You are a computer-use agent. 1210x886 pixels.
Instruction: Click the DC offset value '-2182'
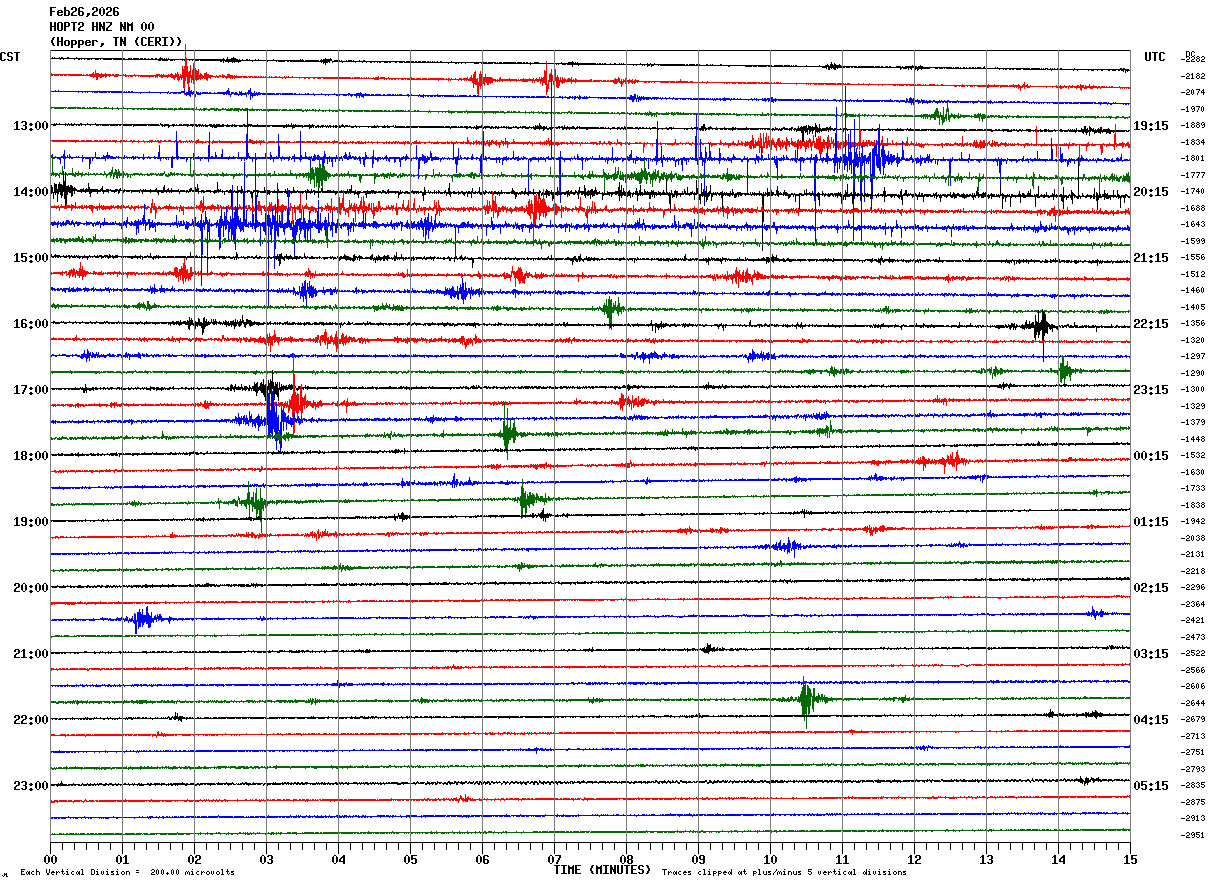[1194, 76]
